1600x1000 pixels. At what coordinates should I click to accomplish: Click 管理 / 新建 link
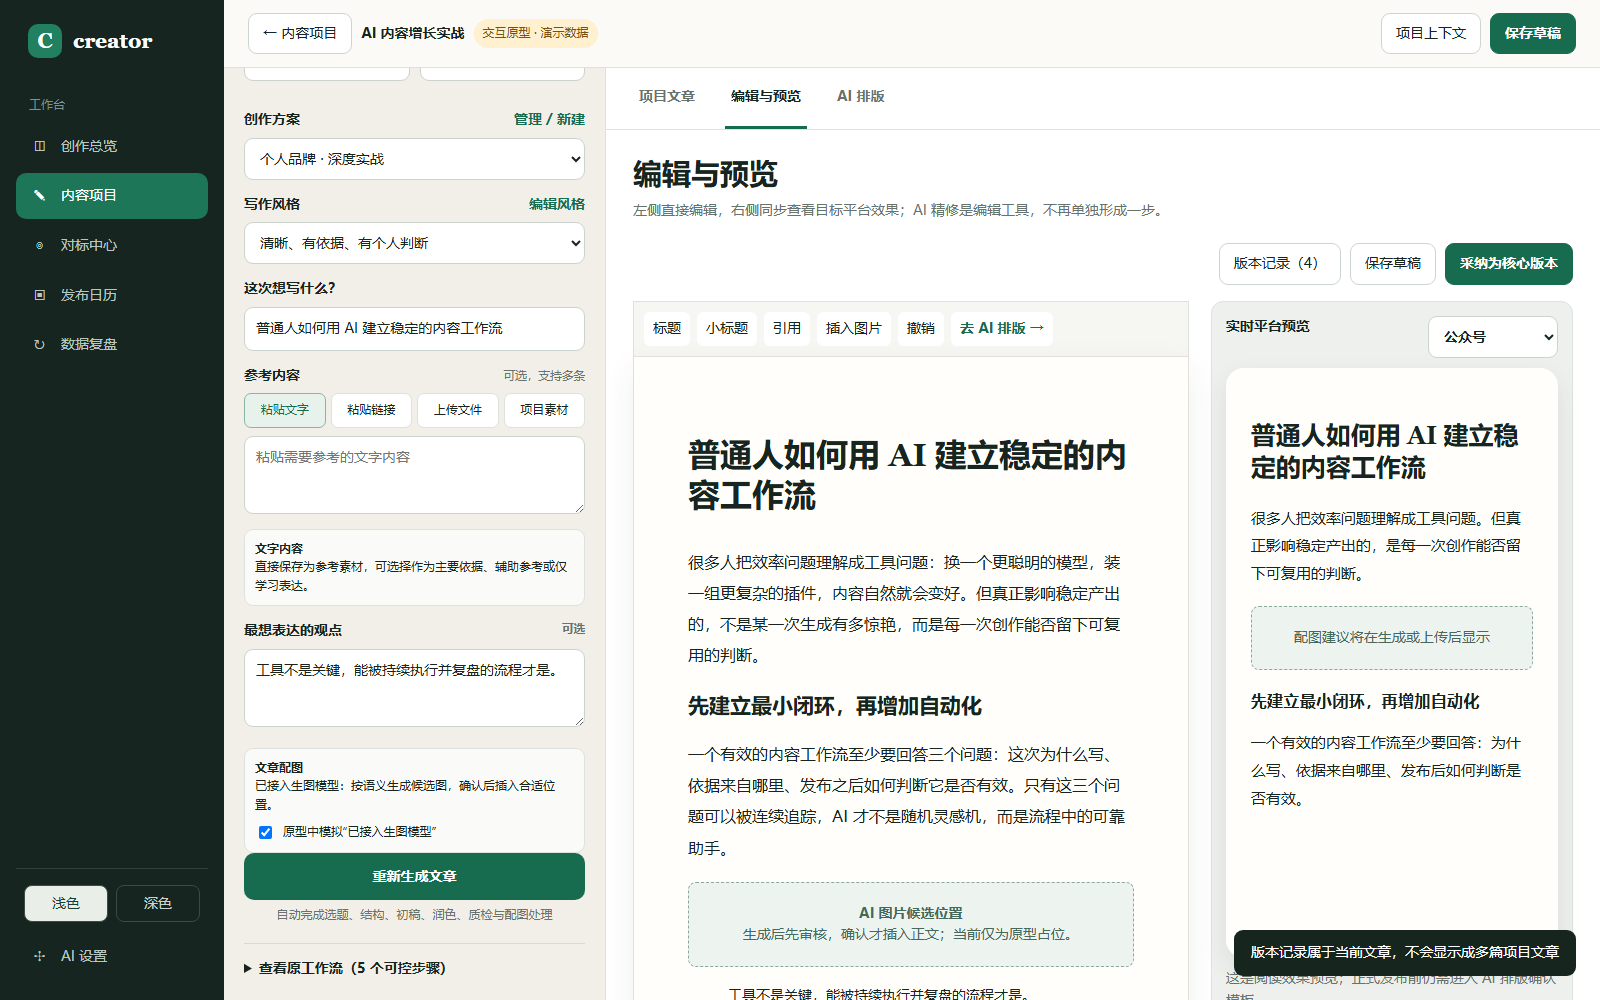click(x=549, y=119)
